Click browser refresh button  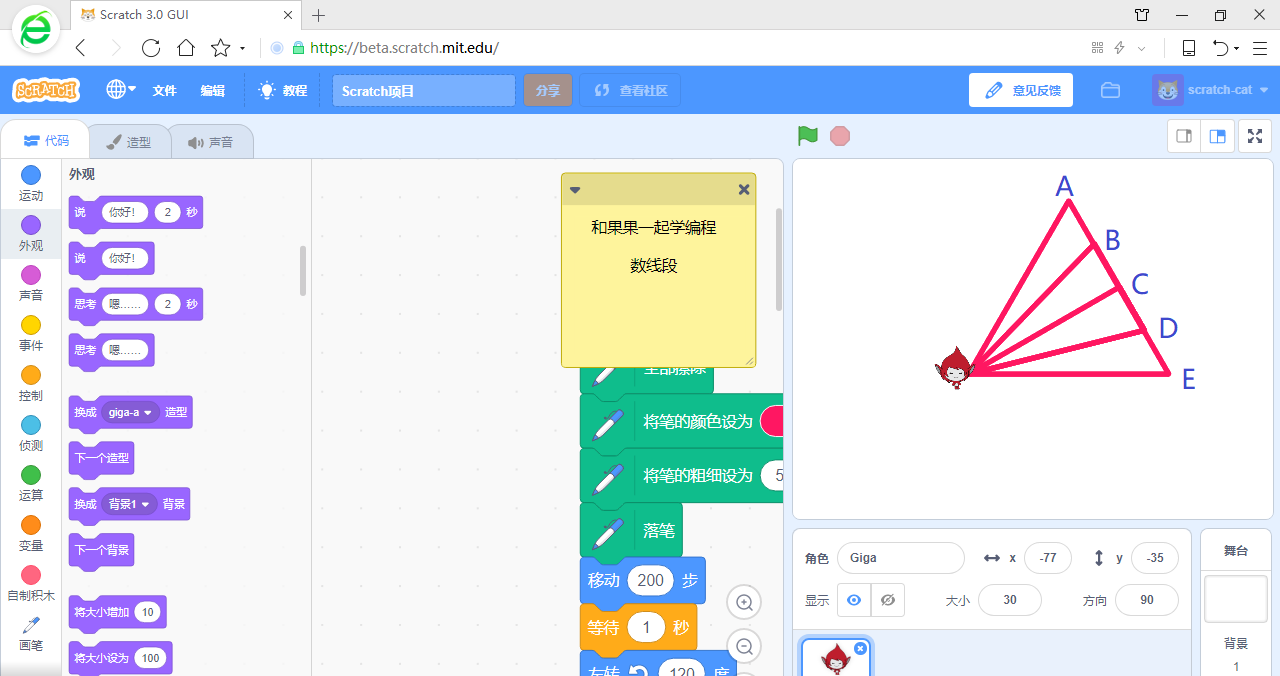pyautogui.click(x=151, y=47)
